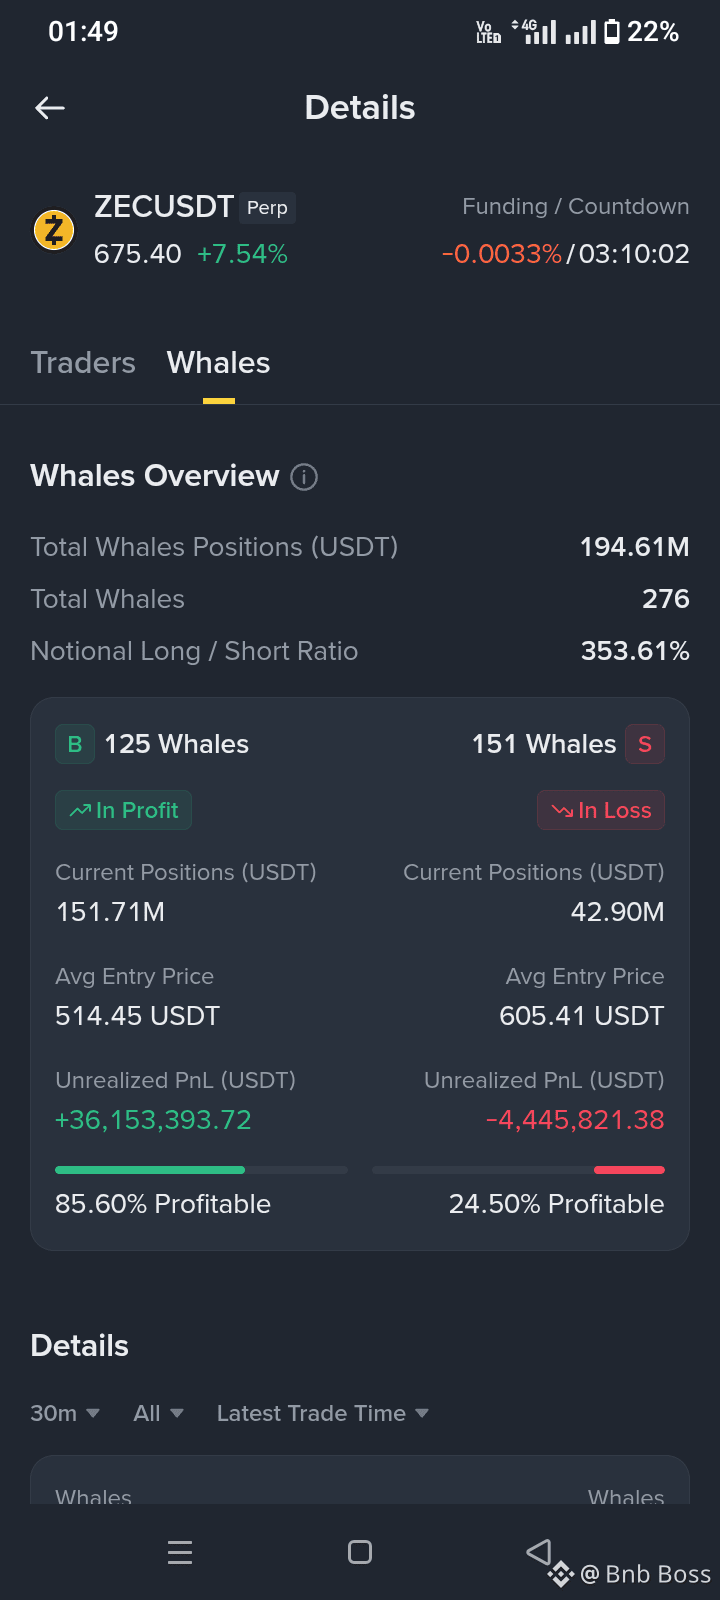Switch to the Traders tab
This screenshot has height=1600, width=720.
(x=83, y=363)
